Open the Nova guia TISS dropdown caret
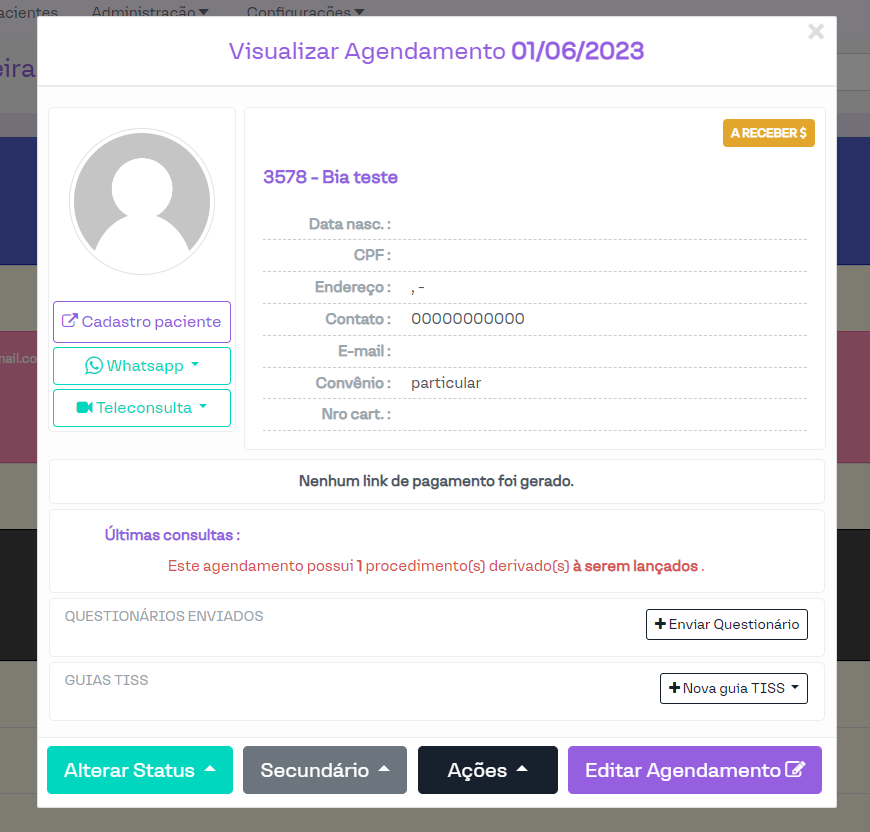 [795, 688]
